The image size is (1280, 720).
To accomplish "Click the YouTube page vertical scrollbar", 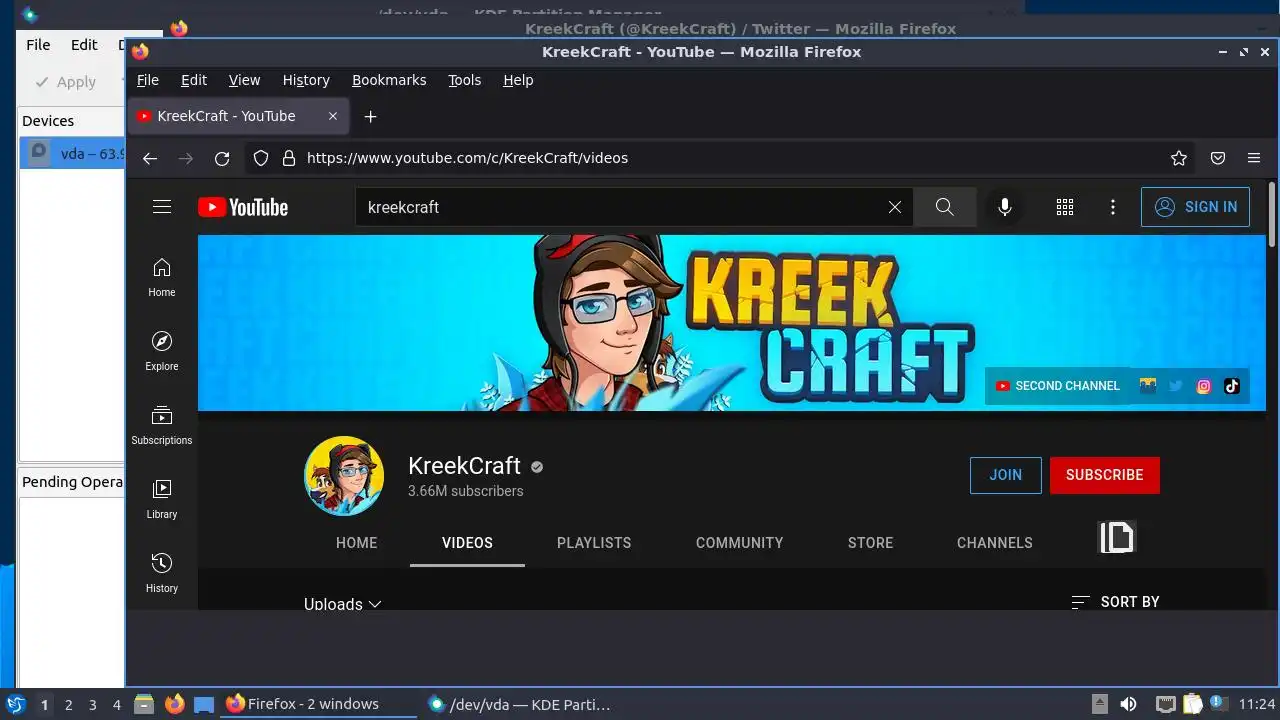I will click(x=1272, y=213).
